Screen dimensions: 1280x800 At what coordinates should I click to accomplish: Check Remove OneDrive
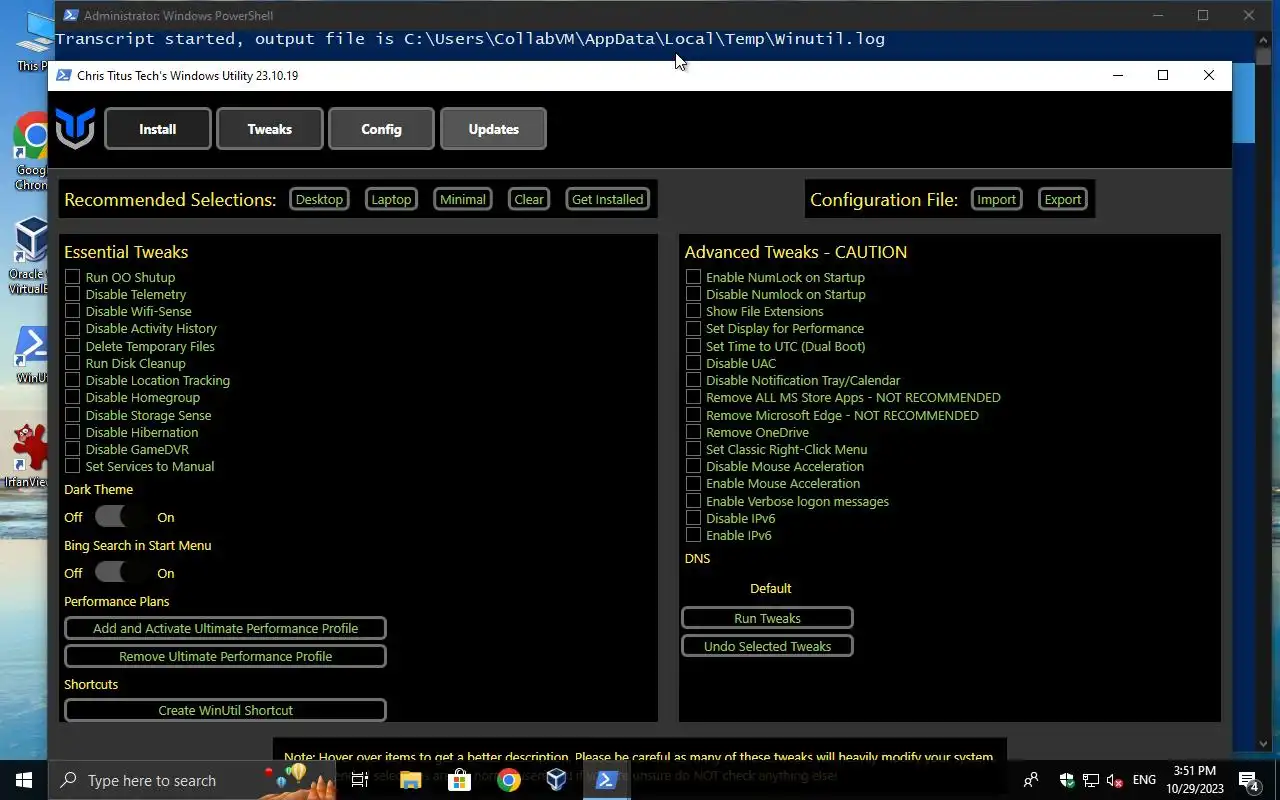693,432
